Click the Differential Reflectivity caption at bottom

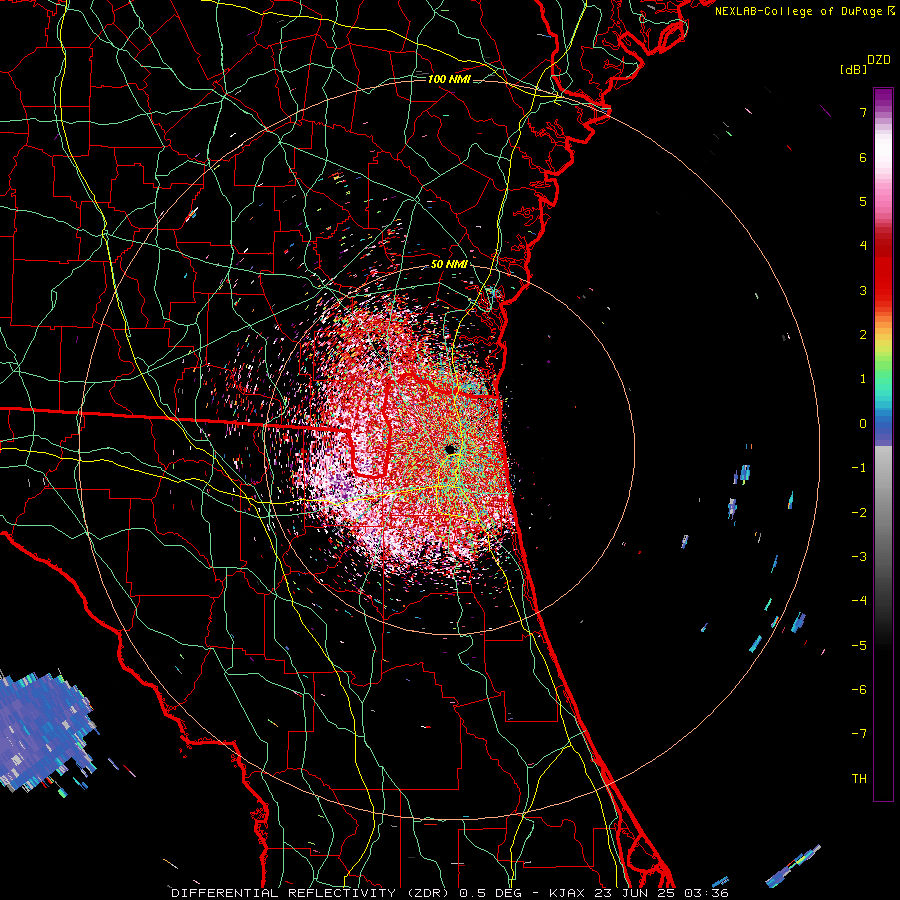(x=450, y=893)
